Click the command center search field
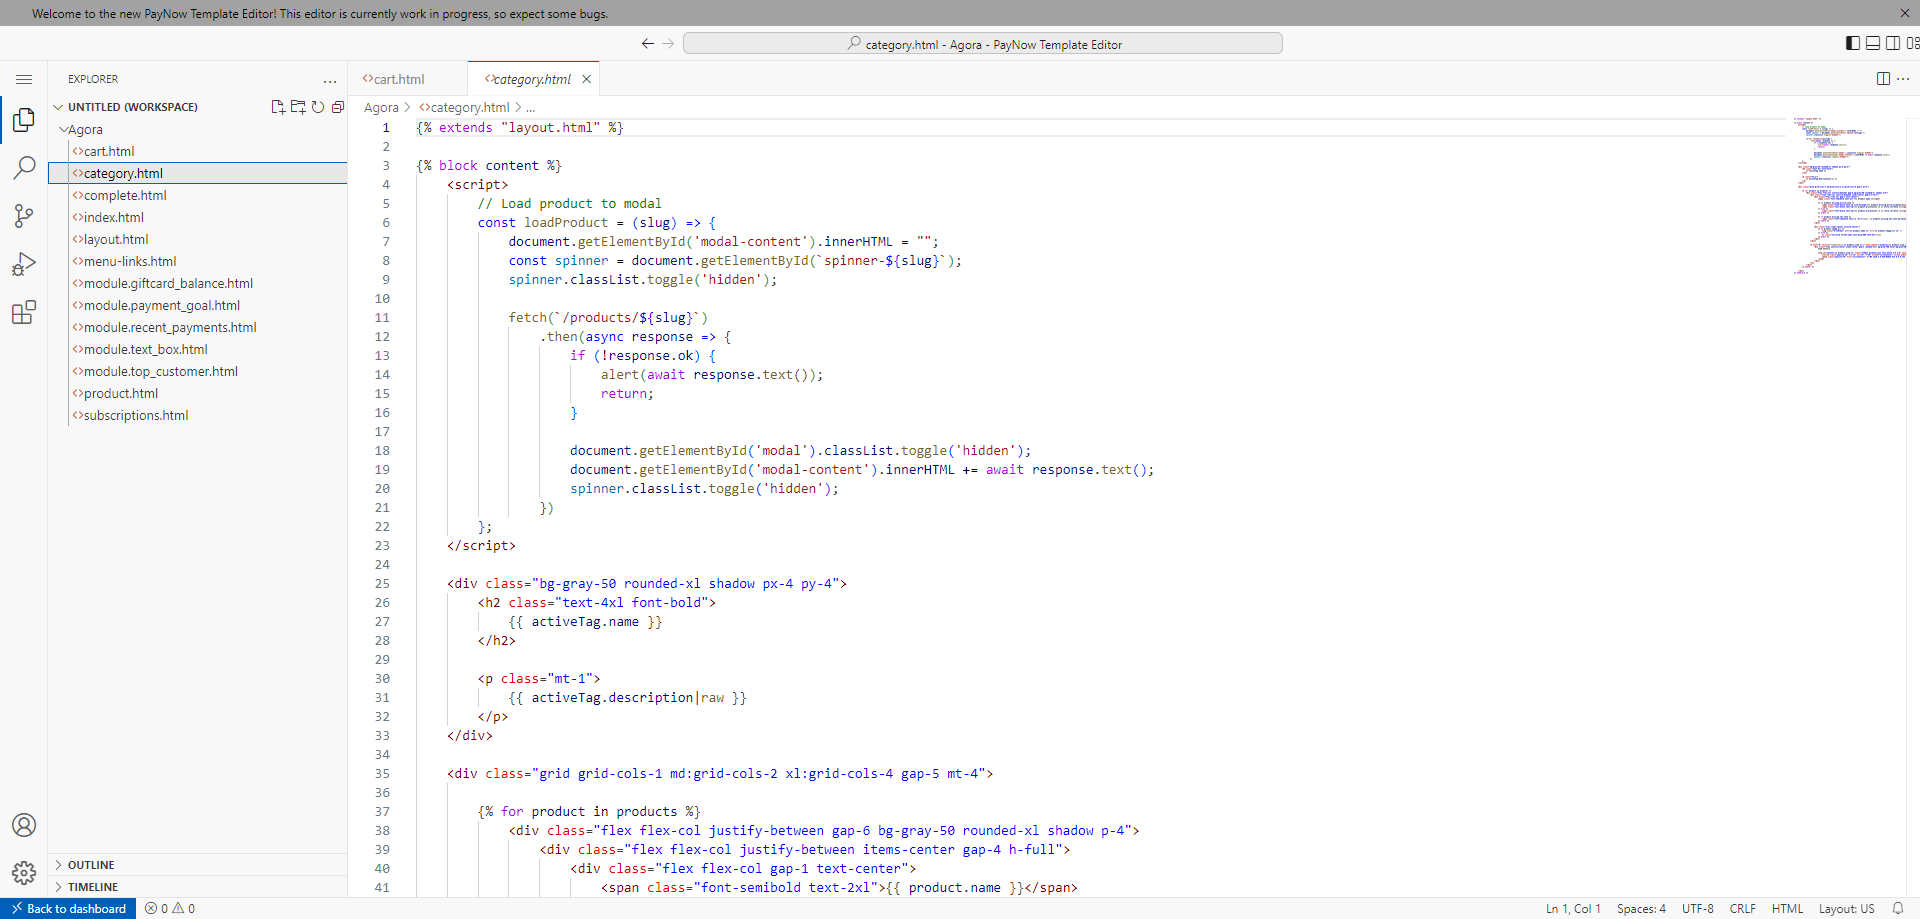The height and width of the screenshot is (919, 1920). click(x=982, y=44)
